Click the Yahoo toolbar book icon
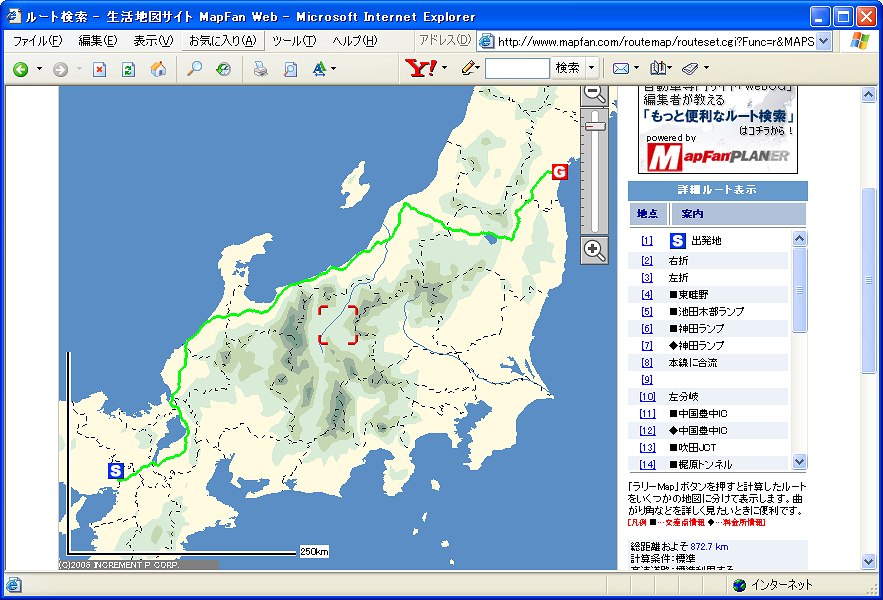883x600 pixels. tap(657, 68)
